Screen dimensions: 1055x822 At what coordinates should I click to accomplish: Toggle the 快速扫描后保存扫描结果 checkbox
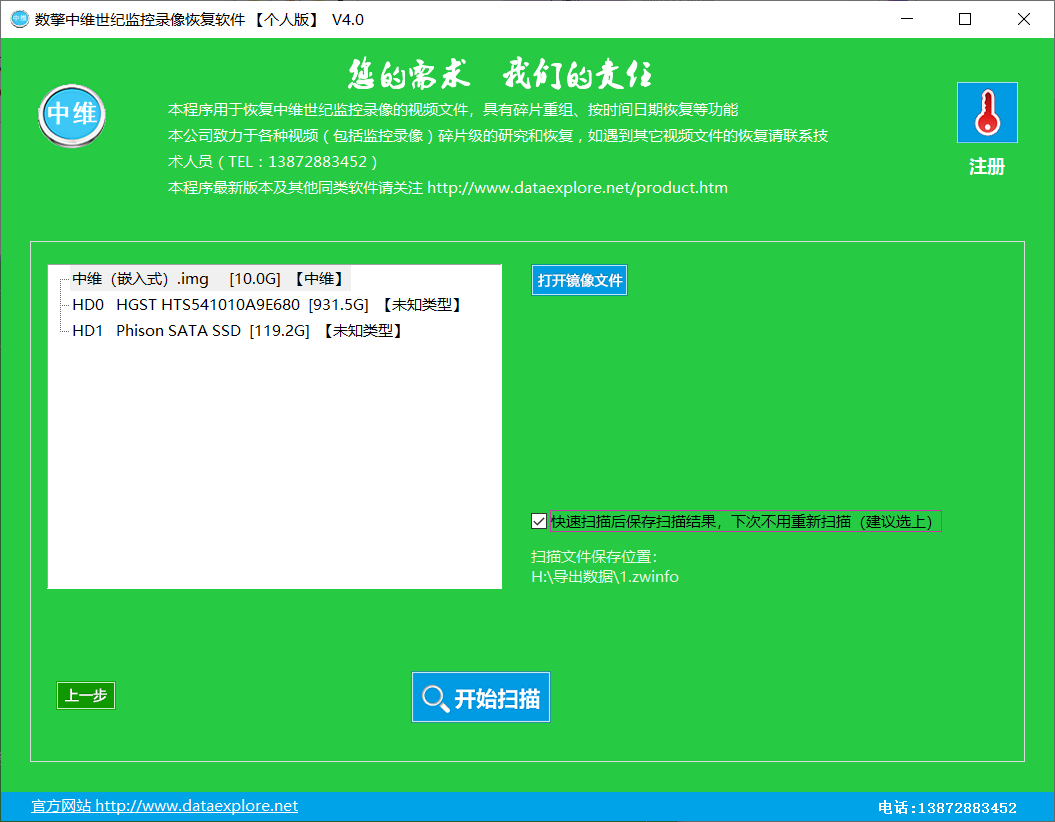(x=539, y=521)
